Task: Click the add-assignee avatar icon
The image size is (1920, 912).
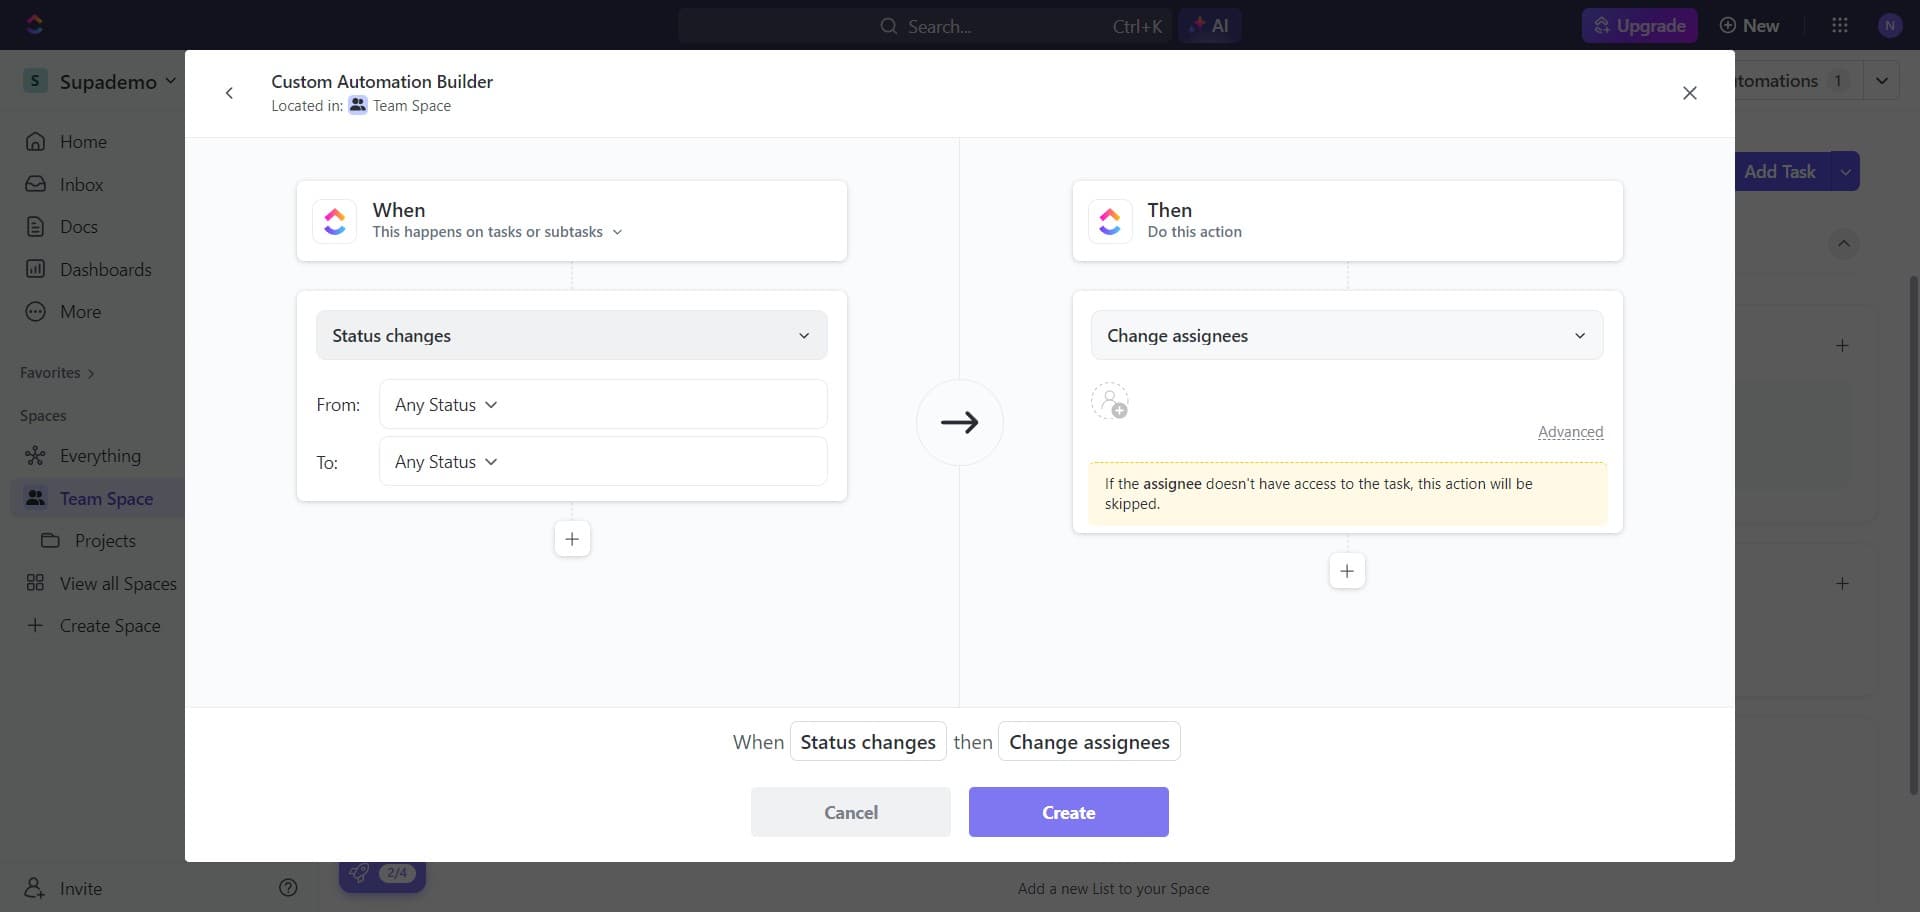Action: tap(1111, 402)
